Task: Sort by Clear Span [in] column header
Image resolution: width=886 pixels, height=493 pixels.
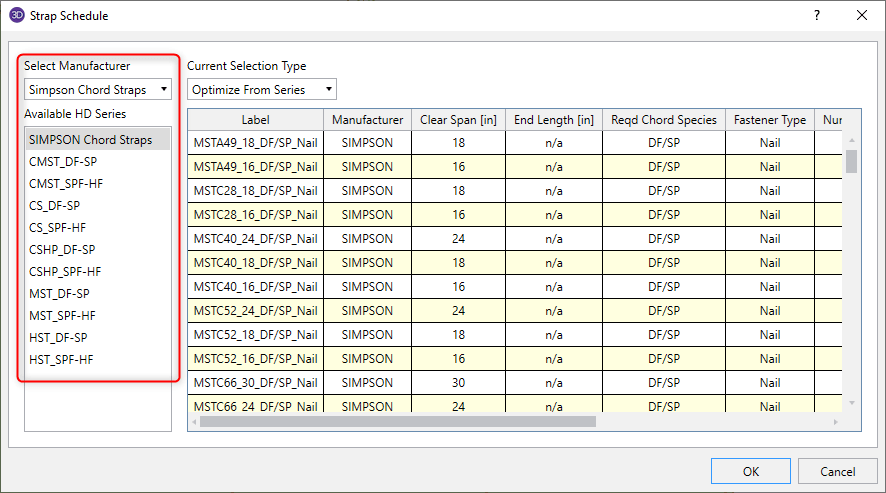Action: [458, 120]
